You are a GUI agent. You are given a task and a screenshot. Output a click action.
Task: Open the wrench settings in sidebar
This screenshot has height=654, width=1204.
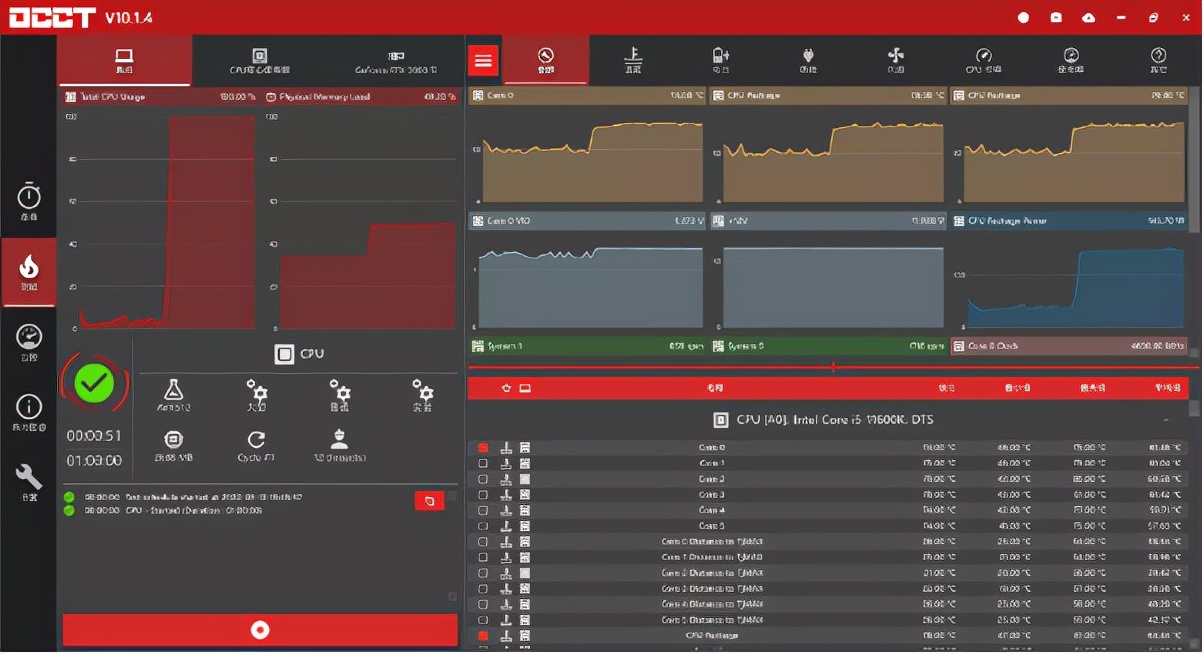tap(28, 481)
